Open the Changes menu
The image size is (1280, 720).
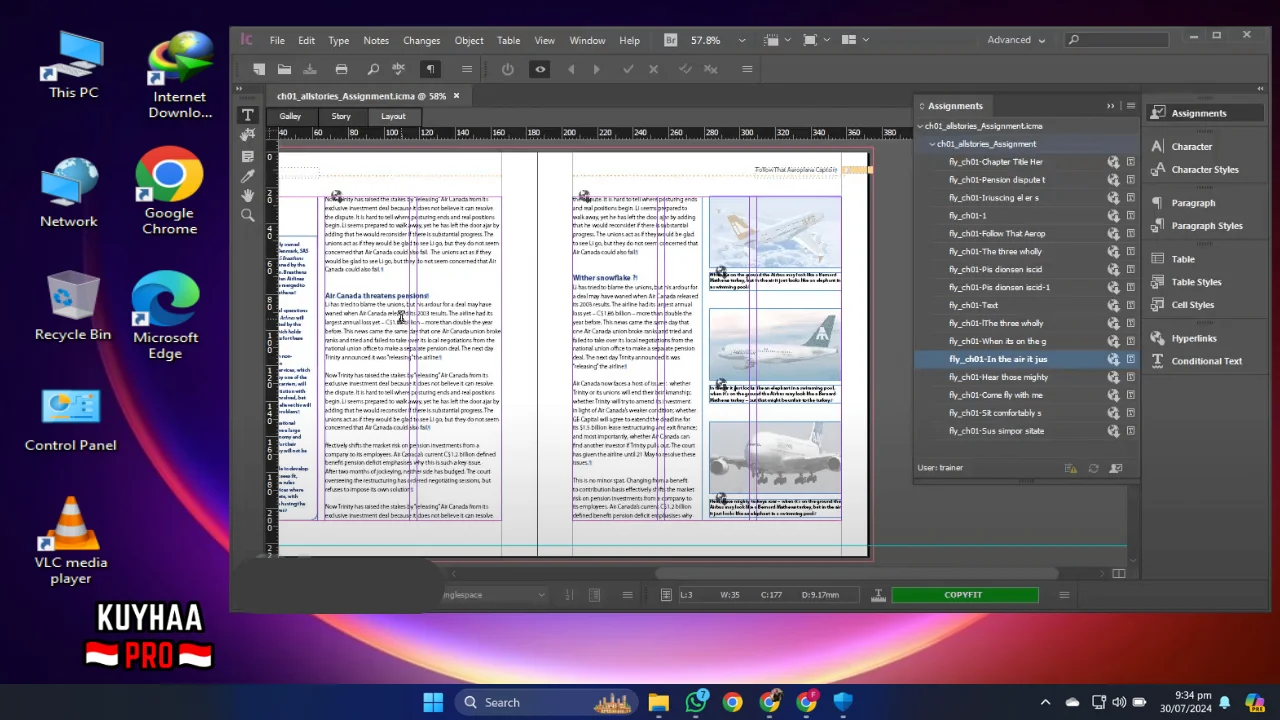tap(421, 40)
